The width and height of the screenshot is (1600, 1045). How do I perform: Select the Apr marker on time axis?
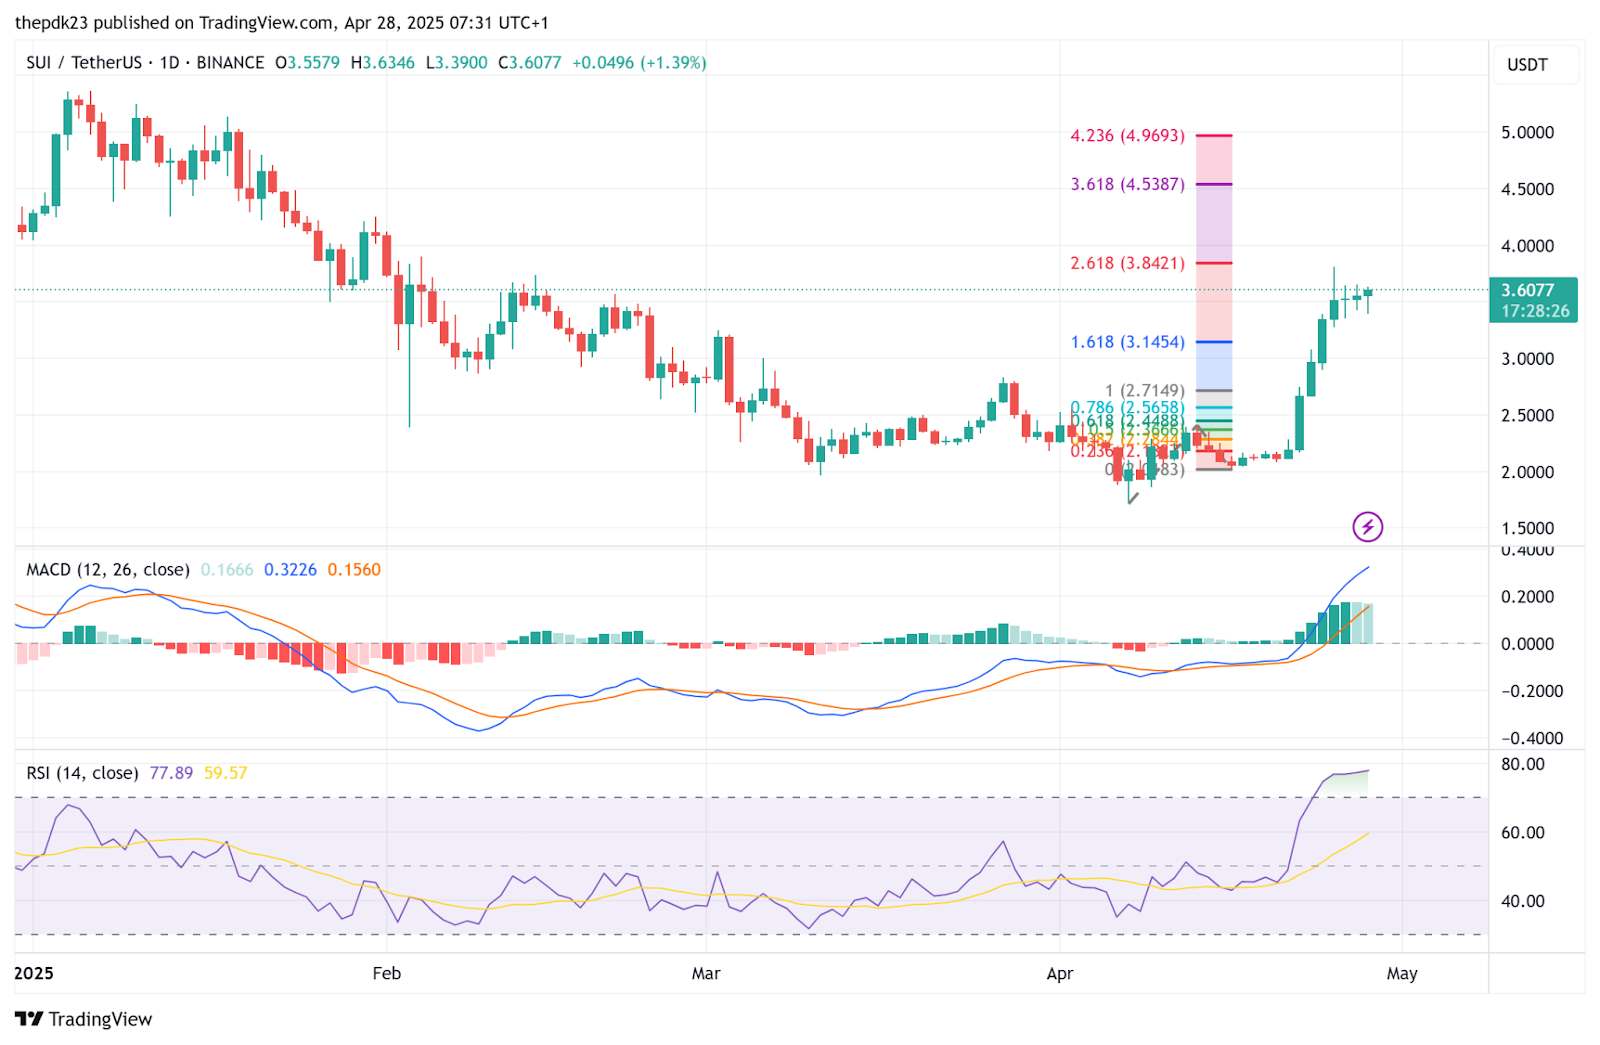(1060, 973)
